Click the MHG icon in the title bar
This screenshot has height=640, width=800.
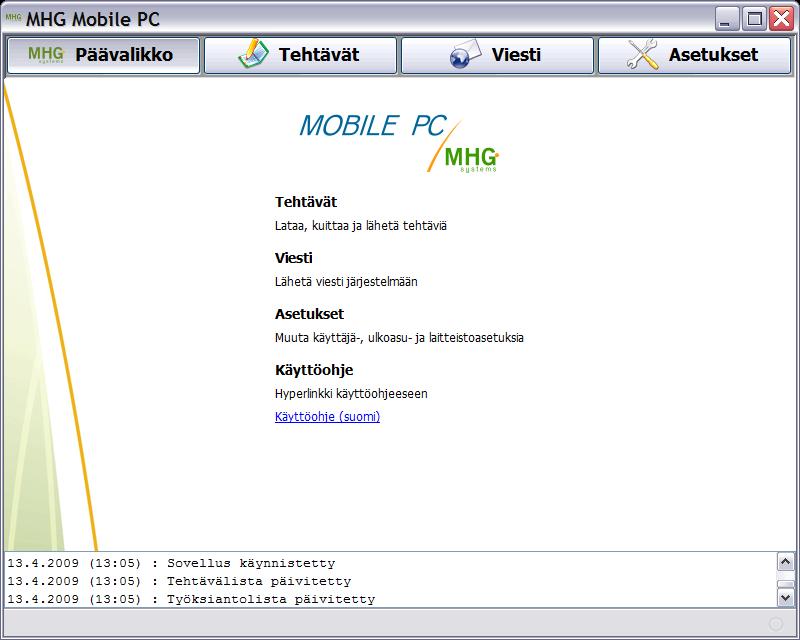pos(13,17)
